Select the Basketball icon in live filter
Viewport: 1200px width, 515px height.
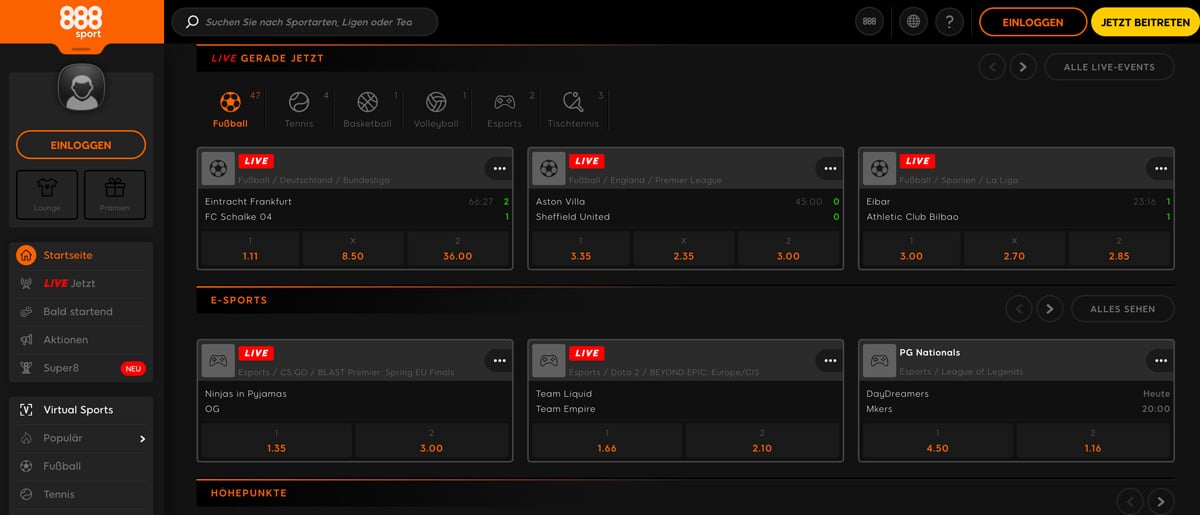point(367,102)
